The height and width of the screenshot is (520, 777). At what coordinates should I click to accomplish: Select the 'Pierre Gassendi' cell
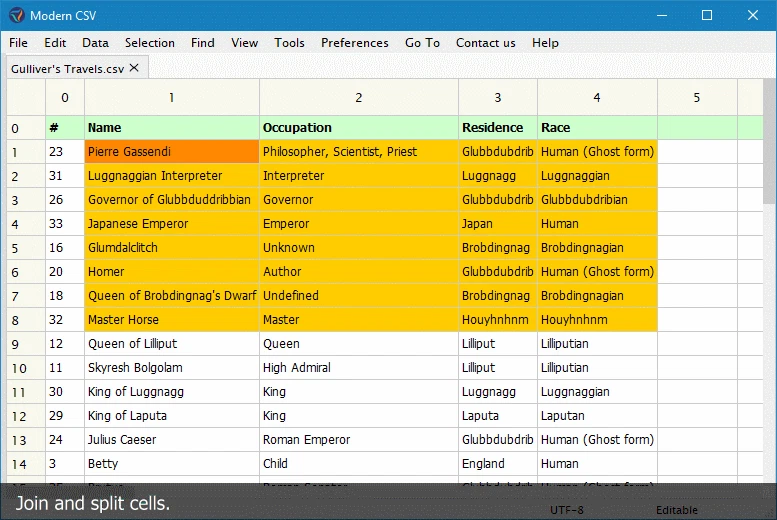coord(172,152)
